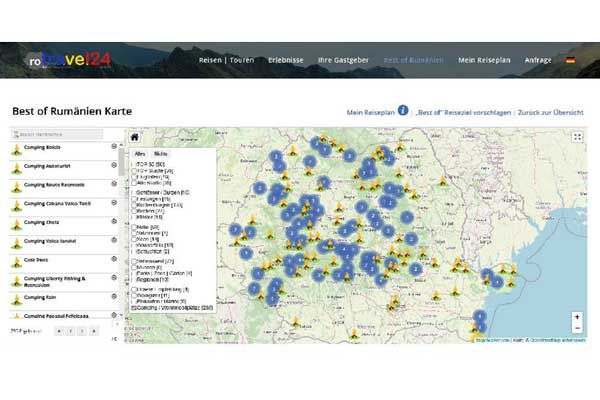Enable the Camping / Wohnmobilplätze checkbox
Viewport: 600px width, 400px height.
click(x=134, y=310)
